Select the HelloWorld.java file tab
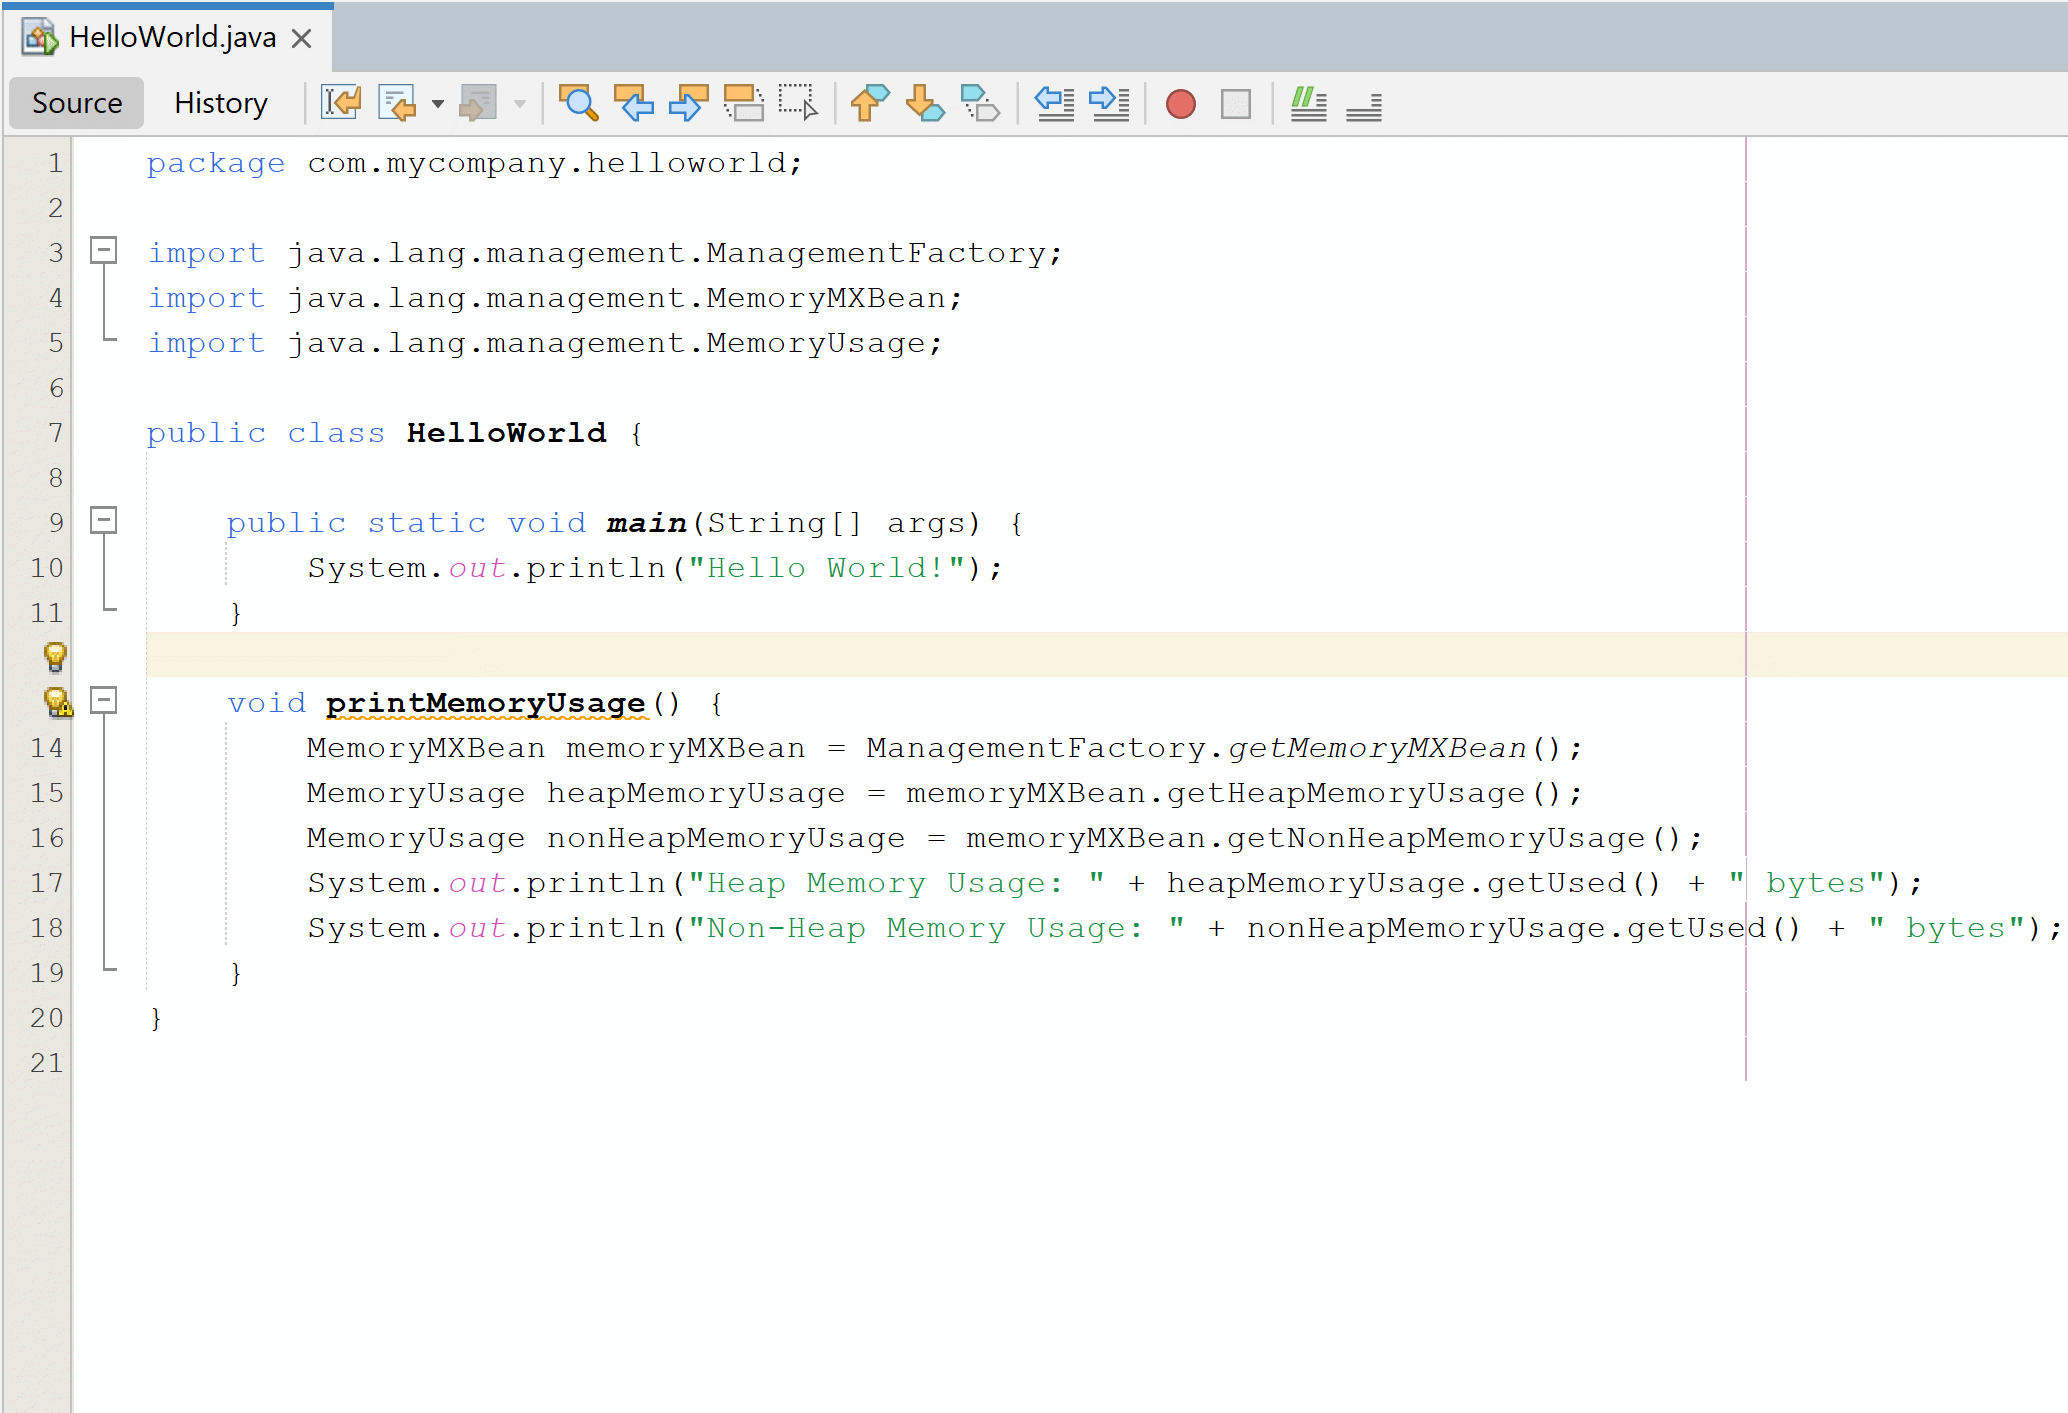Screen dimensions: 2068x1413 pyautogui.click(x=172, y=37)
